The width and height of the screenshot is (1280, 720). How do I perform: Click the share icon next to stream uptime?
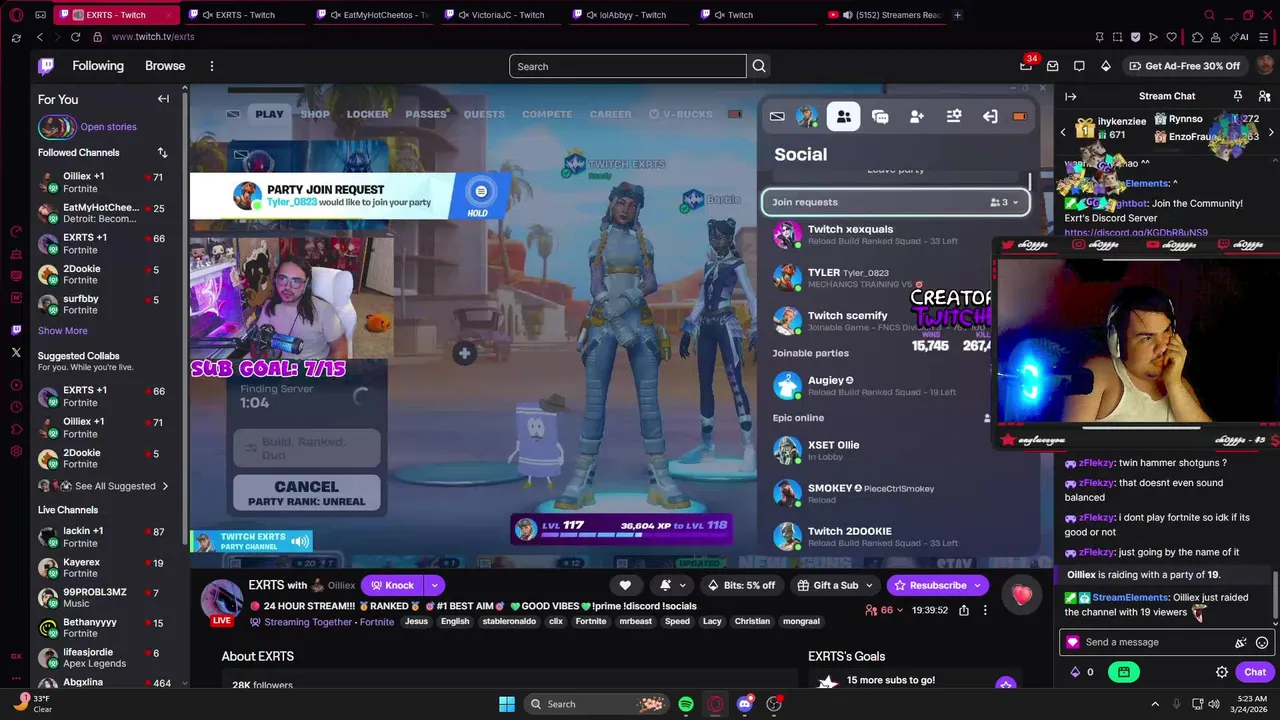point(964,610)
